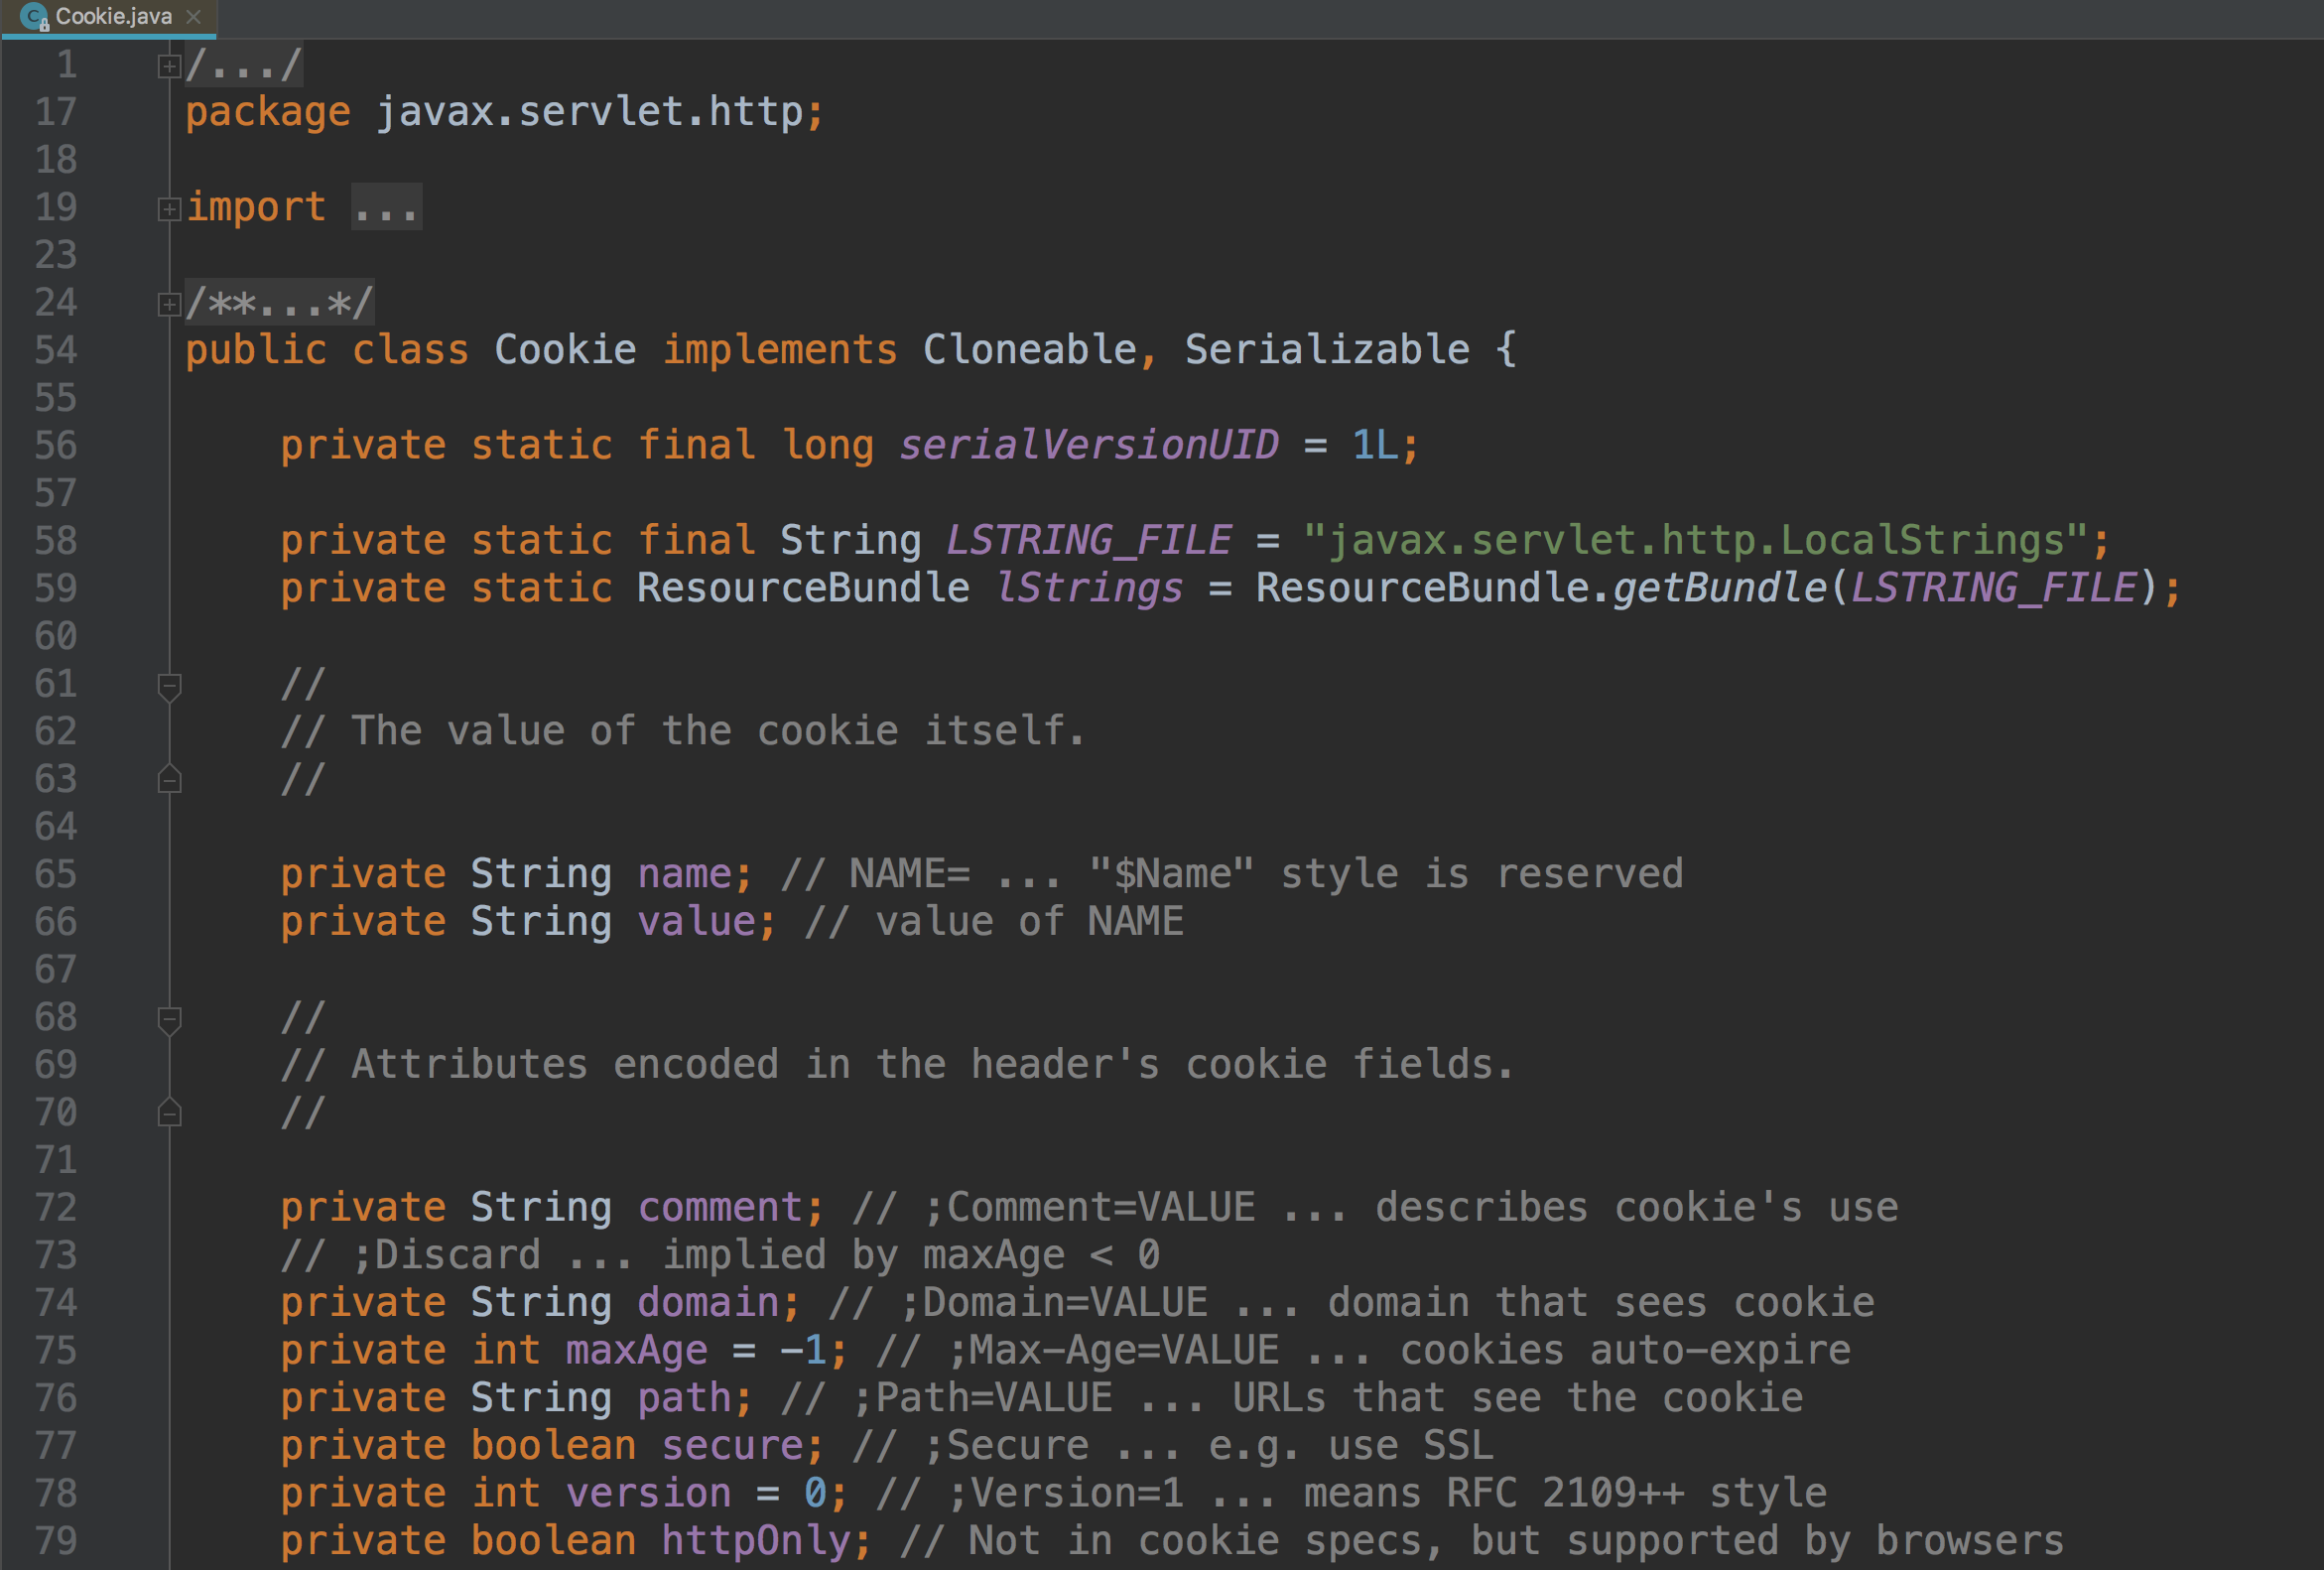Click the folded /**...*/ Javadoc placeholder
Viewport: 2324px width, 1570px height.
[280, 303]
